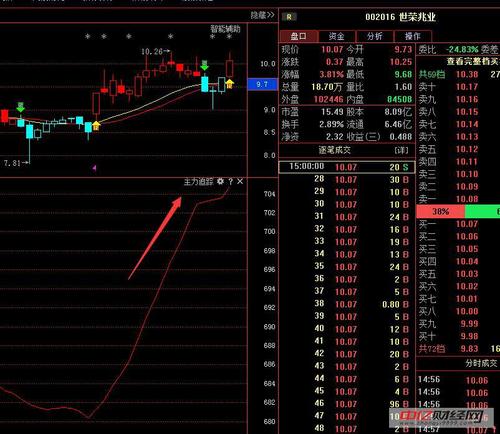Select the green sell arrow near 10.0
This screenshot has height=434, width=500.
(x=205, y=65)
